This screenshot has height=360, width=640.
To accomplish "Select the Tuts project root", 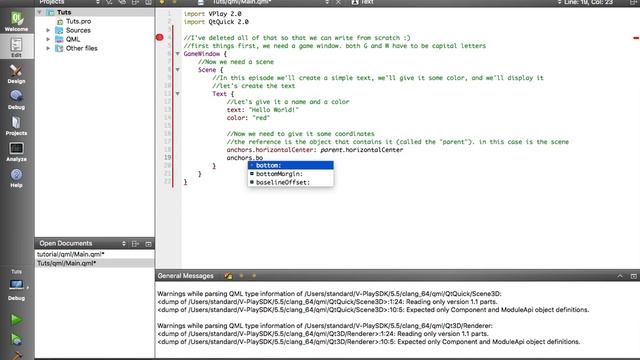I will (x=64, y=12).
